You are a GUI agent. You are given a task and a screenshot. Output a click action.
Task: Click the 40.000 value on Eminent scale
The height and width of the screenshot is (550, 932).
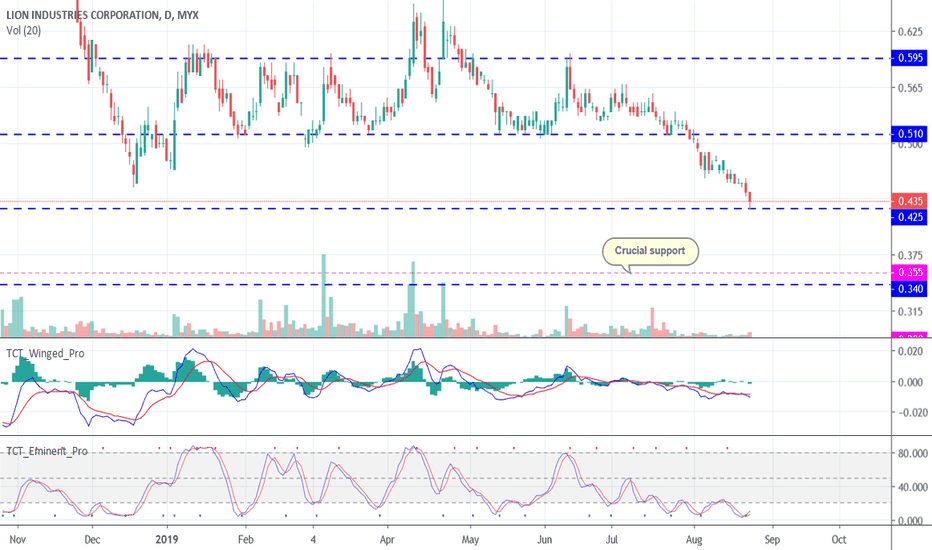click(912, 487)
